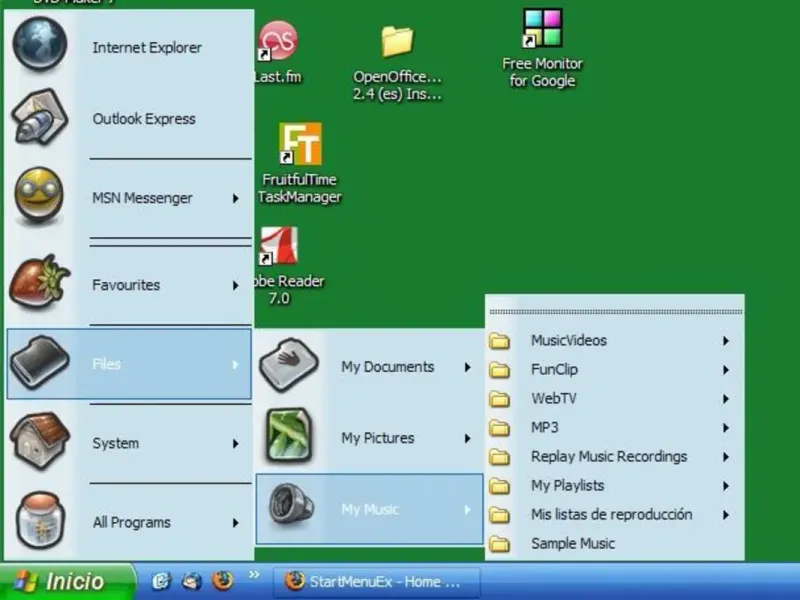Open Mis listas de reproducción entry
The image size is (800, 600).
tap(614, 515)
